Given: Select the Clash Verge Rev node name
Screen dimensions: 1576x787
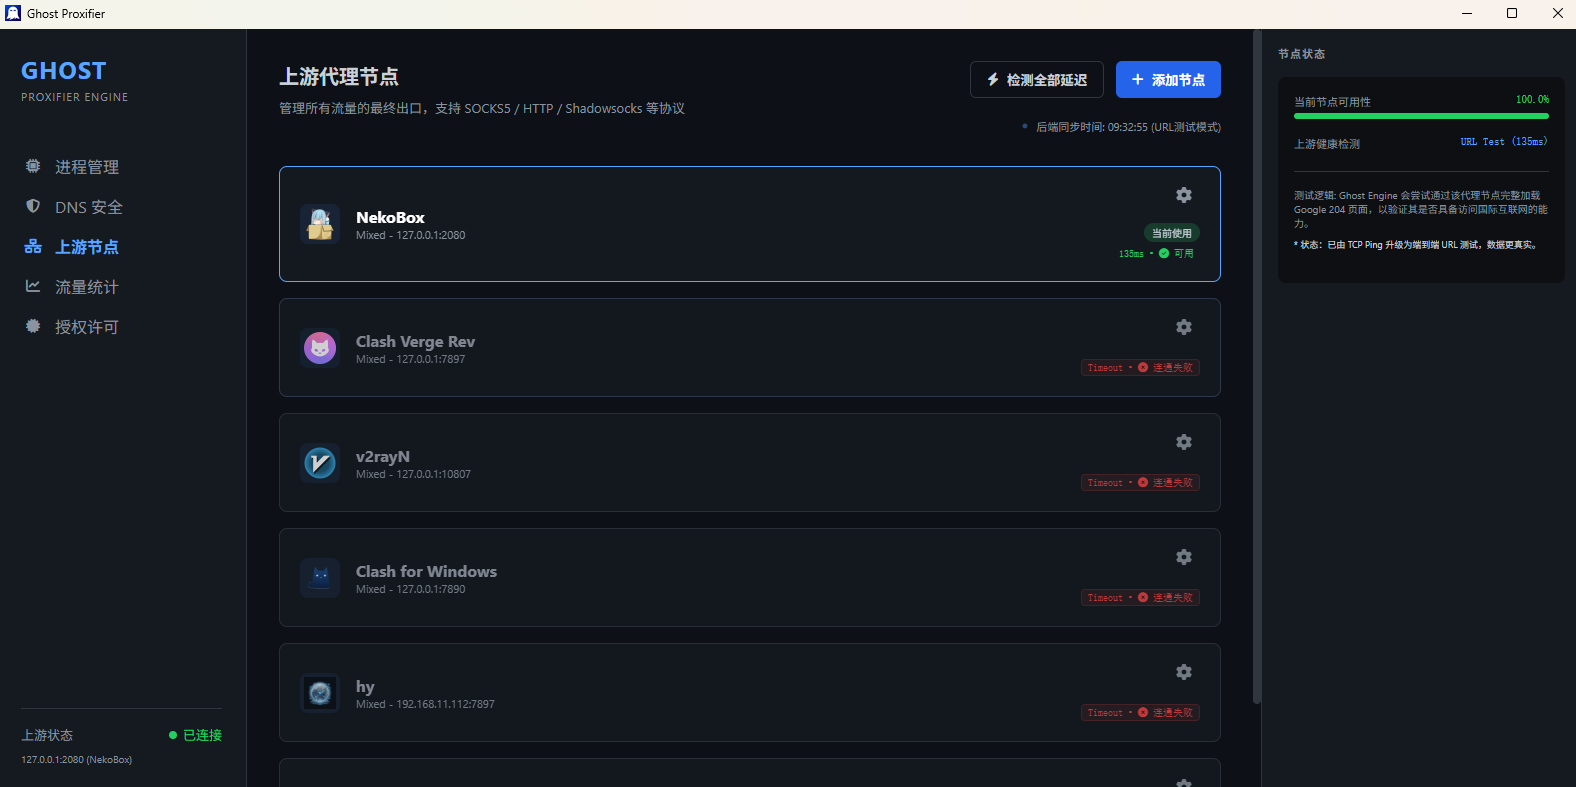Looking at the screenshot, I should (x=415, y=341).
